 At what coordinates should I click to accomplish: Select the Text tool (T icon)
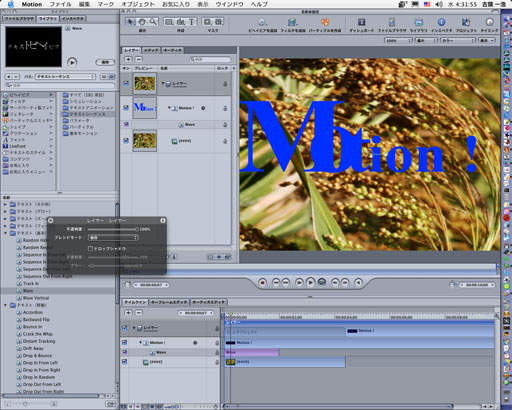tap(191, 22)
